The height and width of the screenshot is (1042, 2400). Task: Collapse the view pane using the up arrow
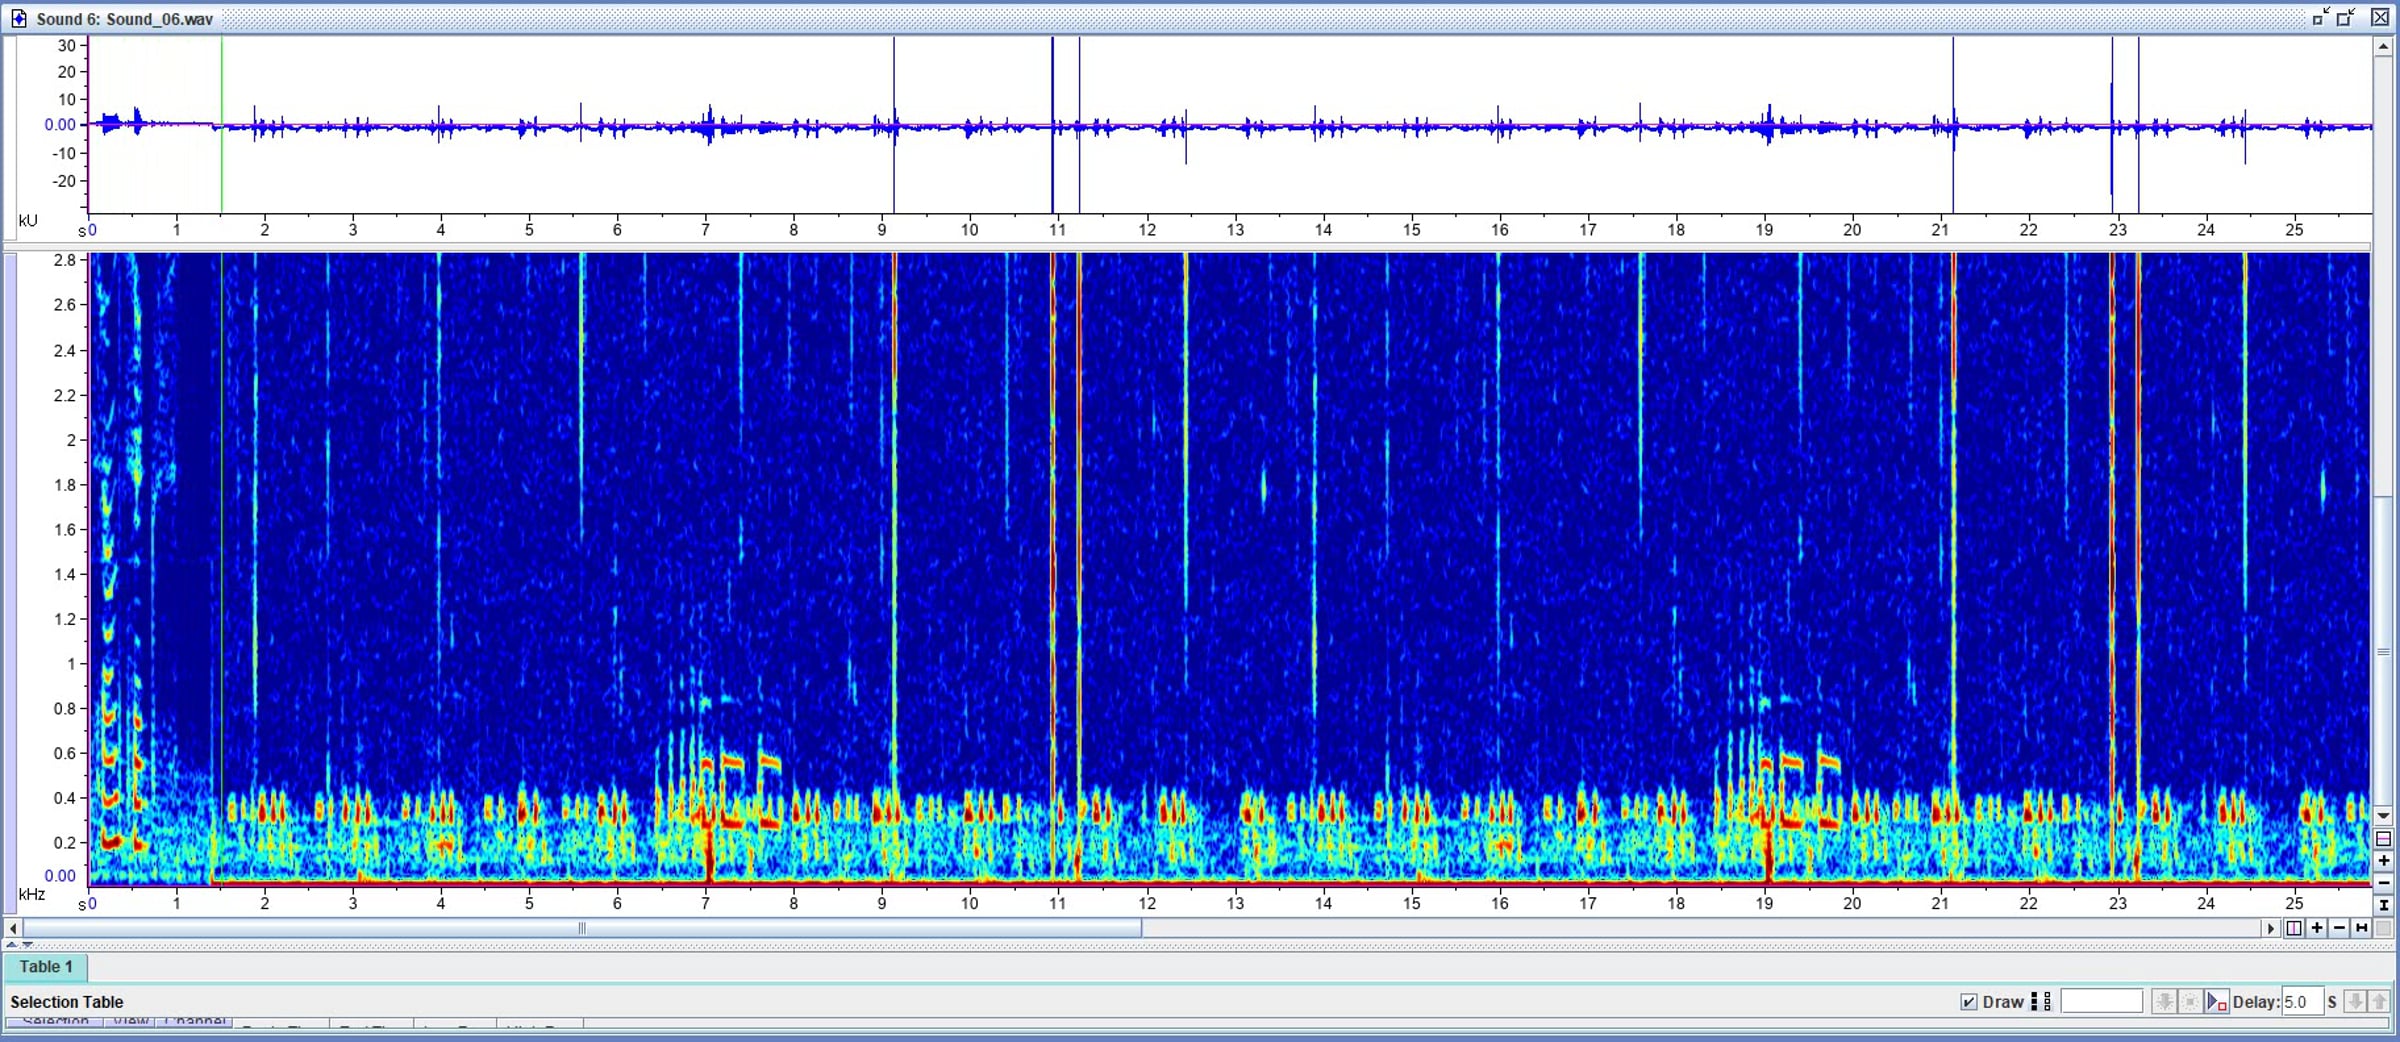pos(11,944)
